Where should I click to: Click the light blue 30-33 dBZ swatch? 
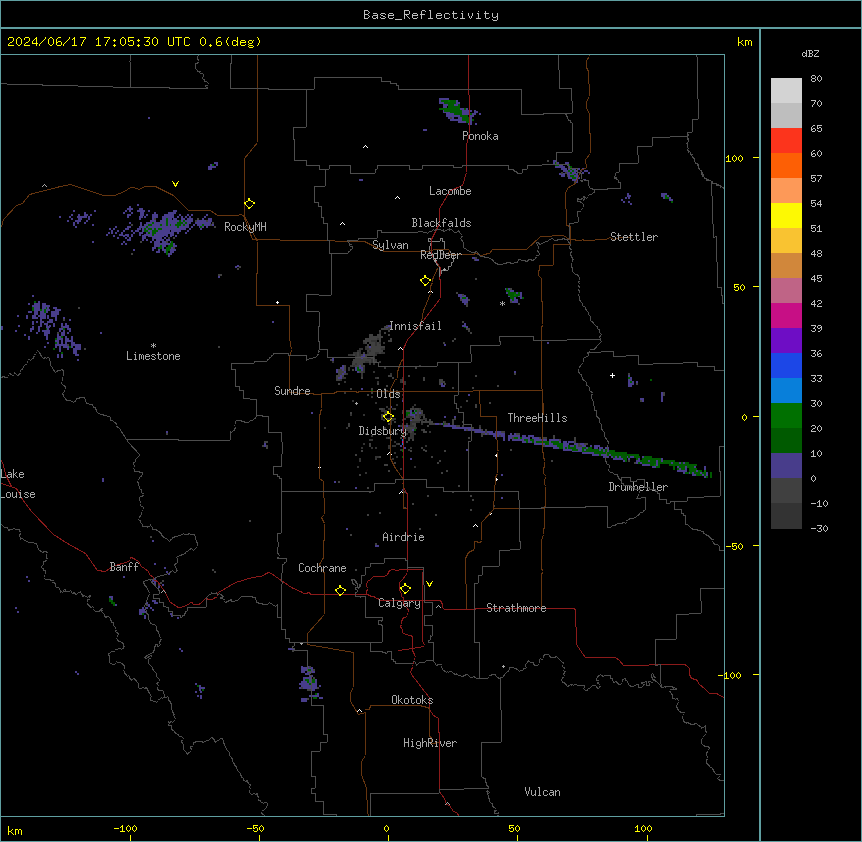coord(786,391)
